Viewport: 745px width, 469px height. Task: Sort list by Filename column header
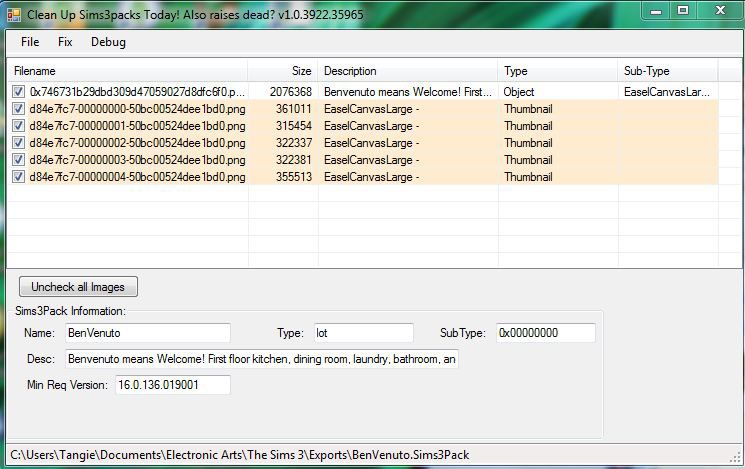tap(128, 71)
